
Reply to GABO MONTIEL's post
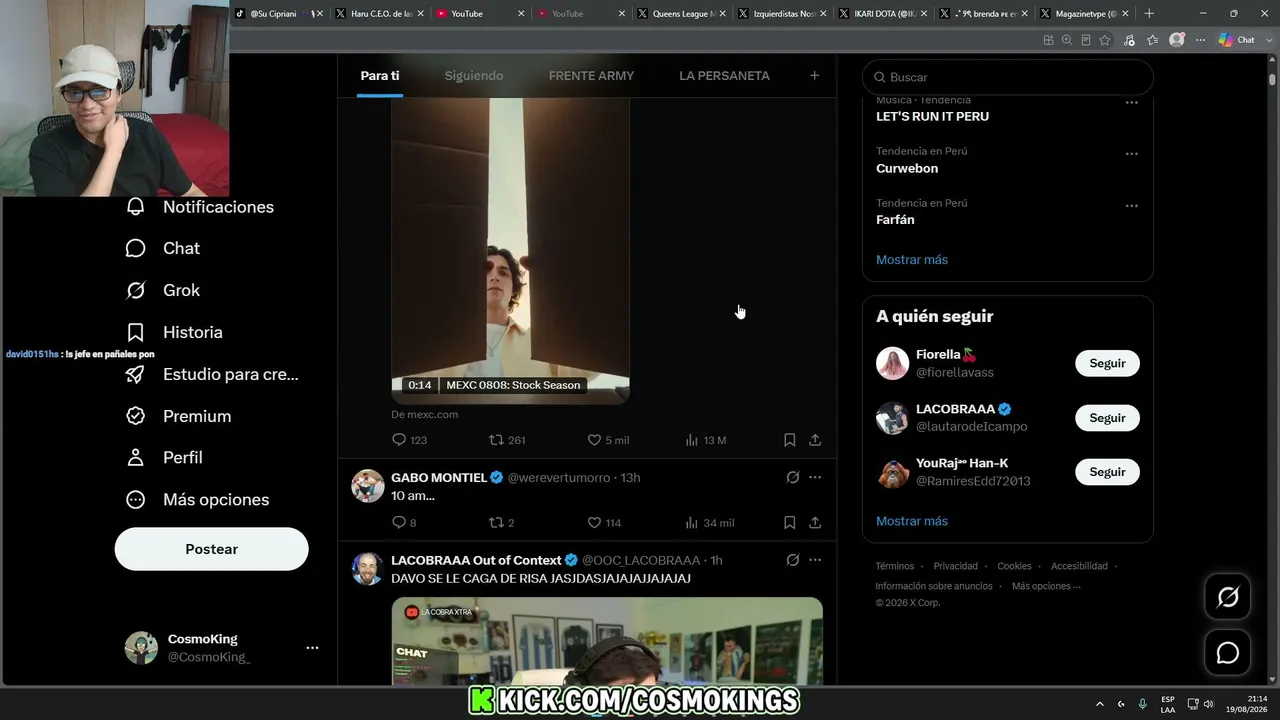pyautogui.click(x=404, y=522)
